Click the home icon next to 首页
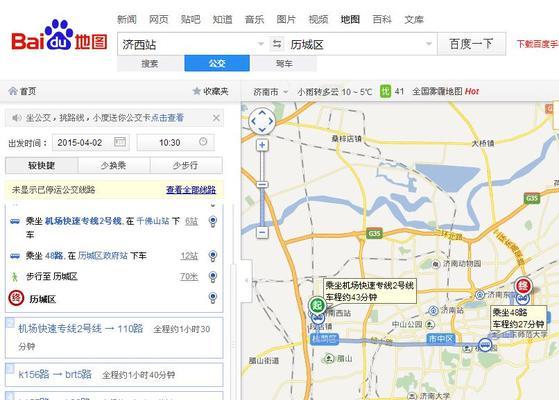 [x=13, y=91]
